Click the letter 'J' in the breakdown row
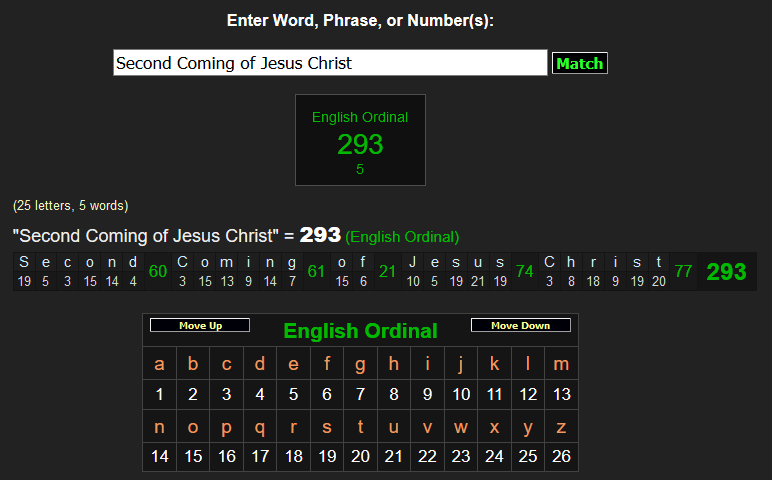 point(413,262)
